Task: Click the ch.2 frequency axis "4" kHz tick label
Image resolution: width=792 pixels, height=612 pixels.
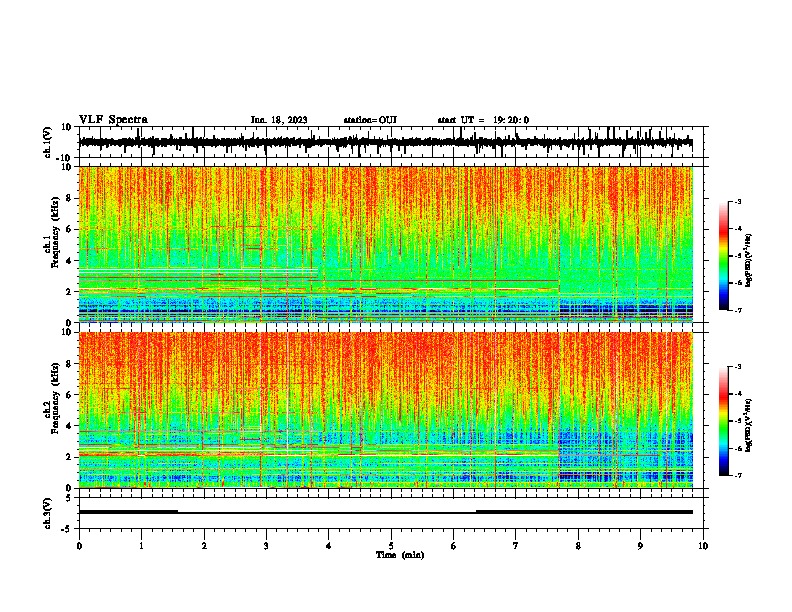Action: (69, 426)
